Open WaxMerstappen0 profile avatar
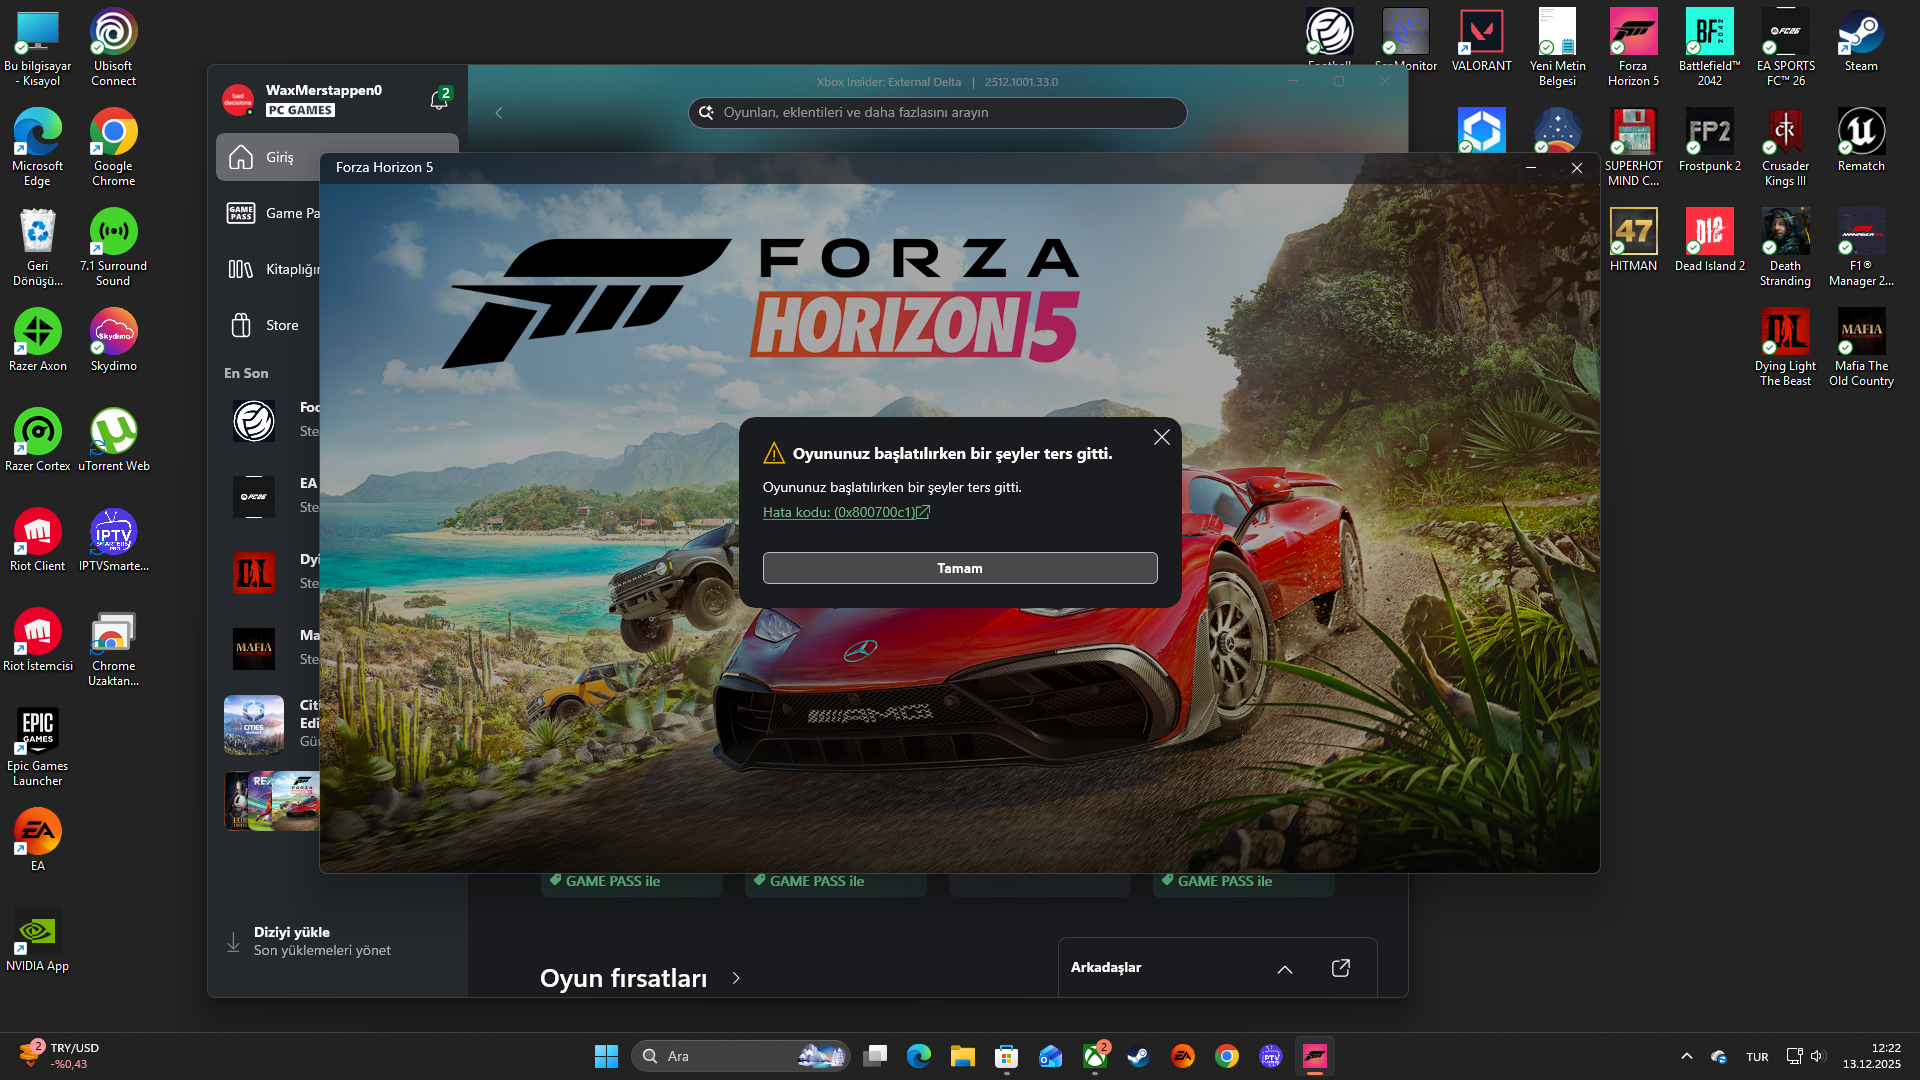The height and width of the screenshot is (1080, 1920). [x=238, y=99]
